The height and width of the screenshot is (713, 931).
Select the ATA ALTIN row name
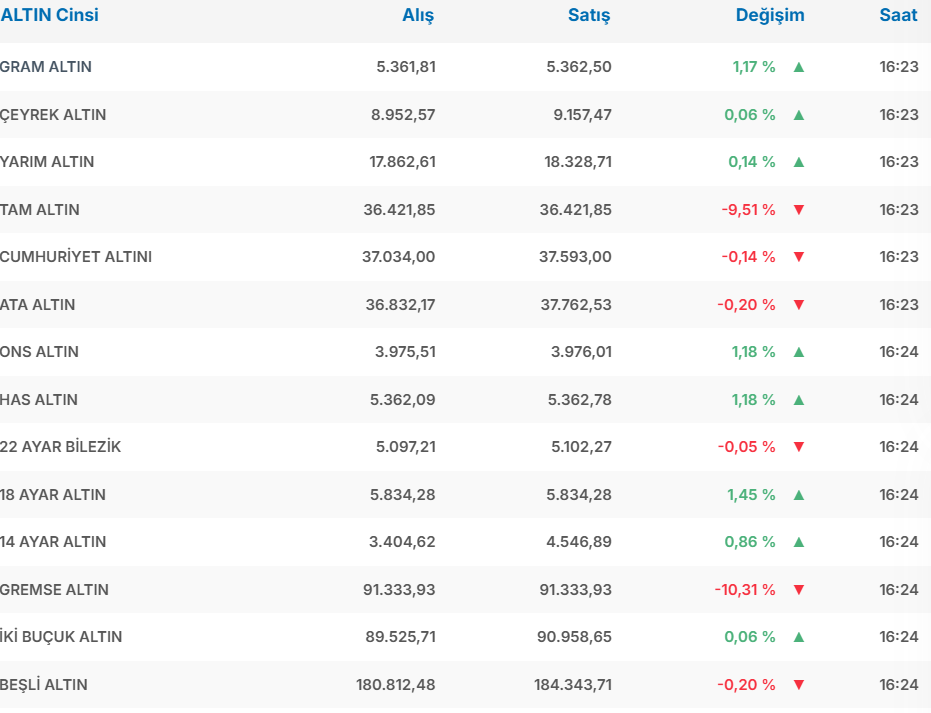coord(38,305)
